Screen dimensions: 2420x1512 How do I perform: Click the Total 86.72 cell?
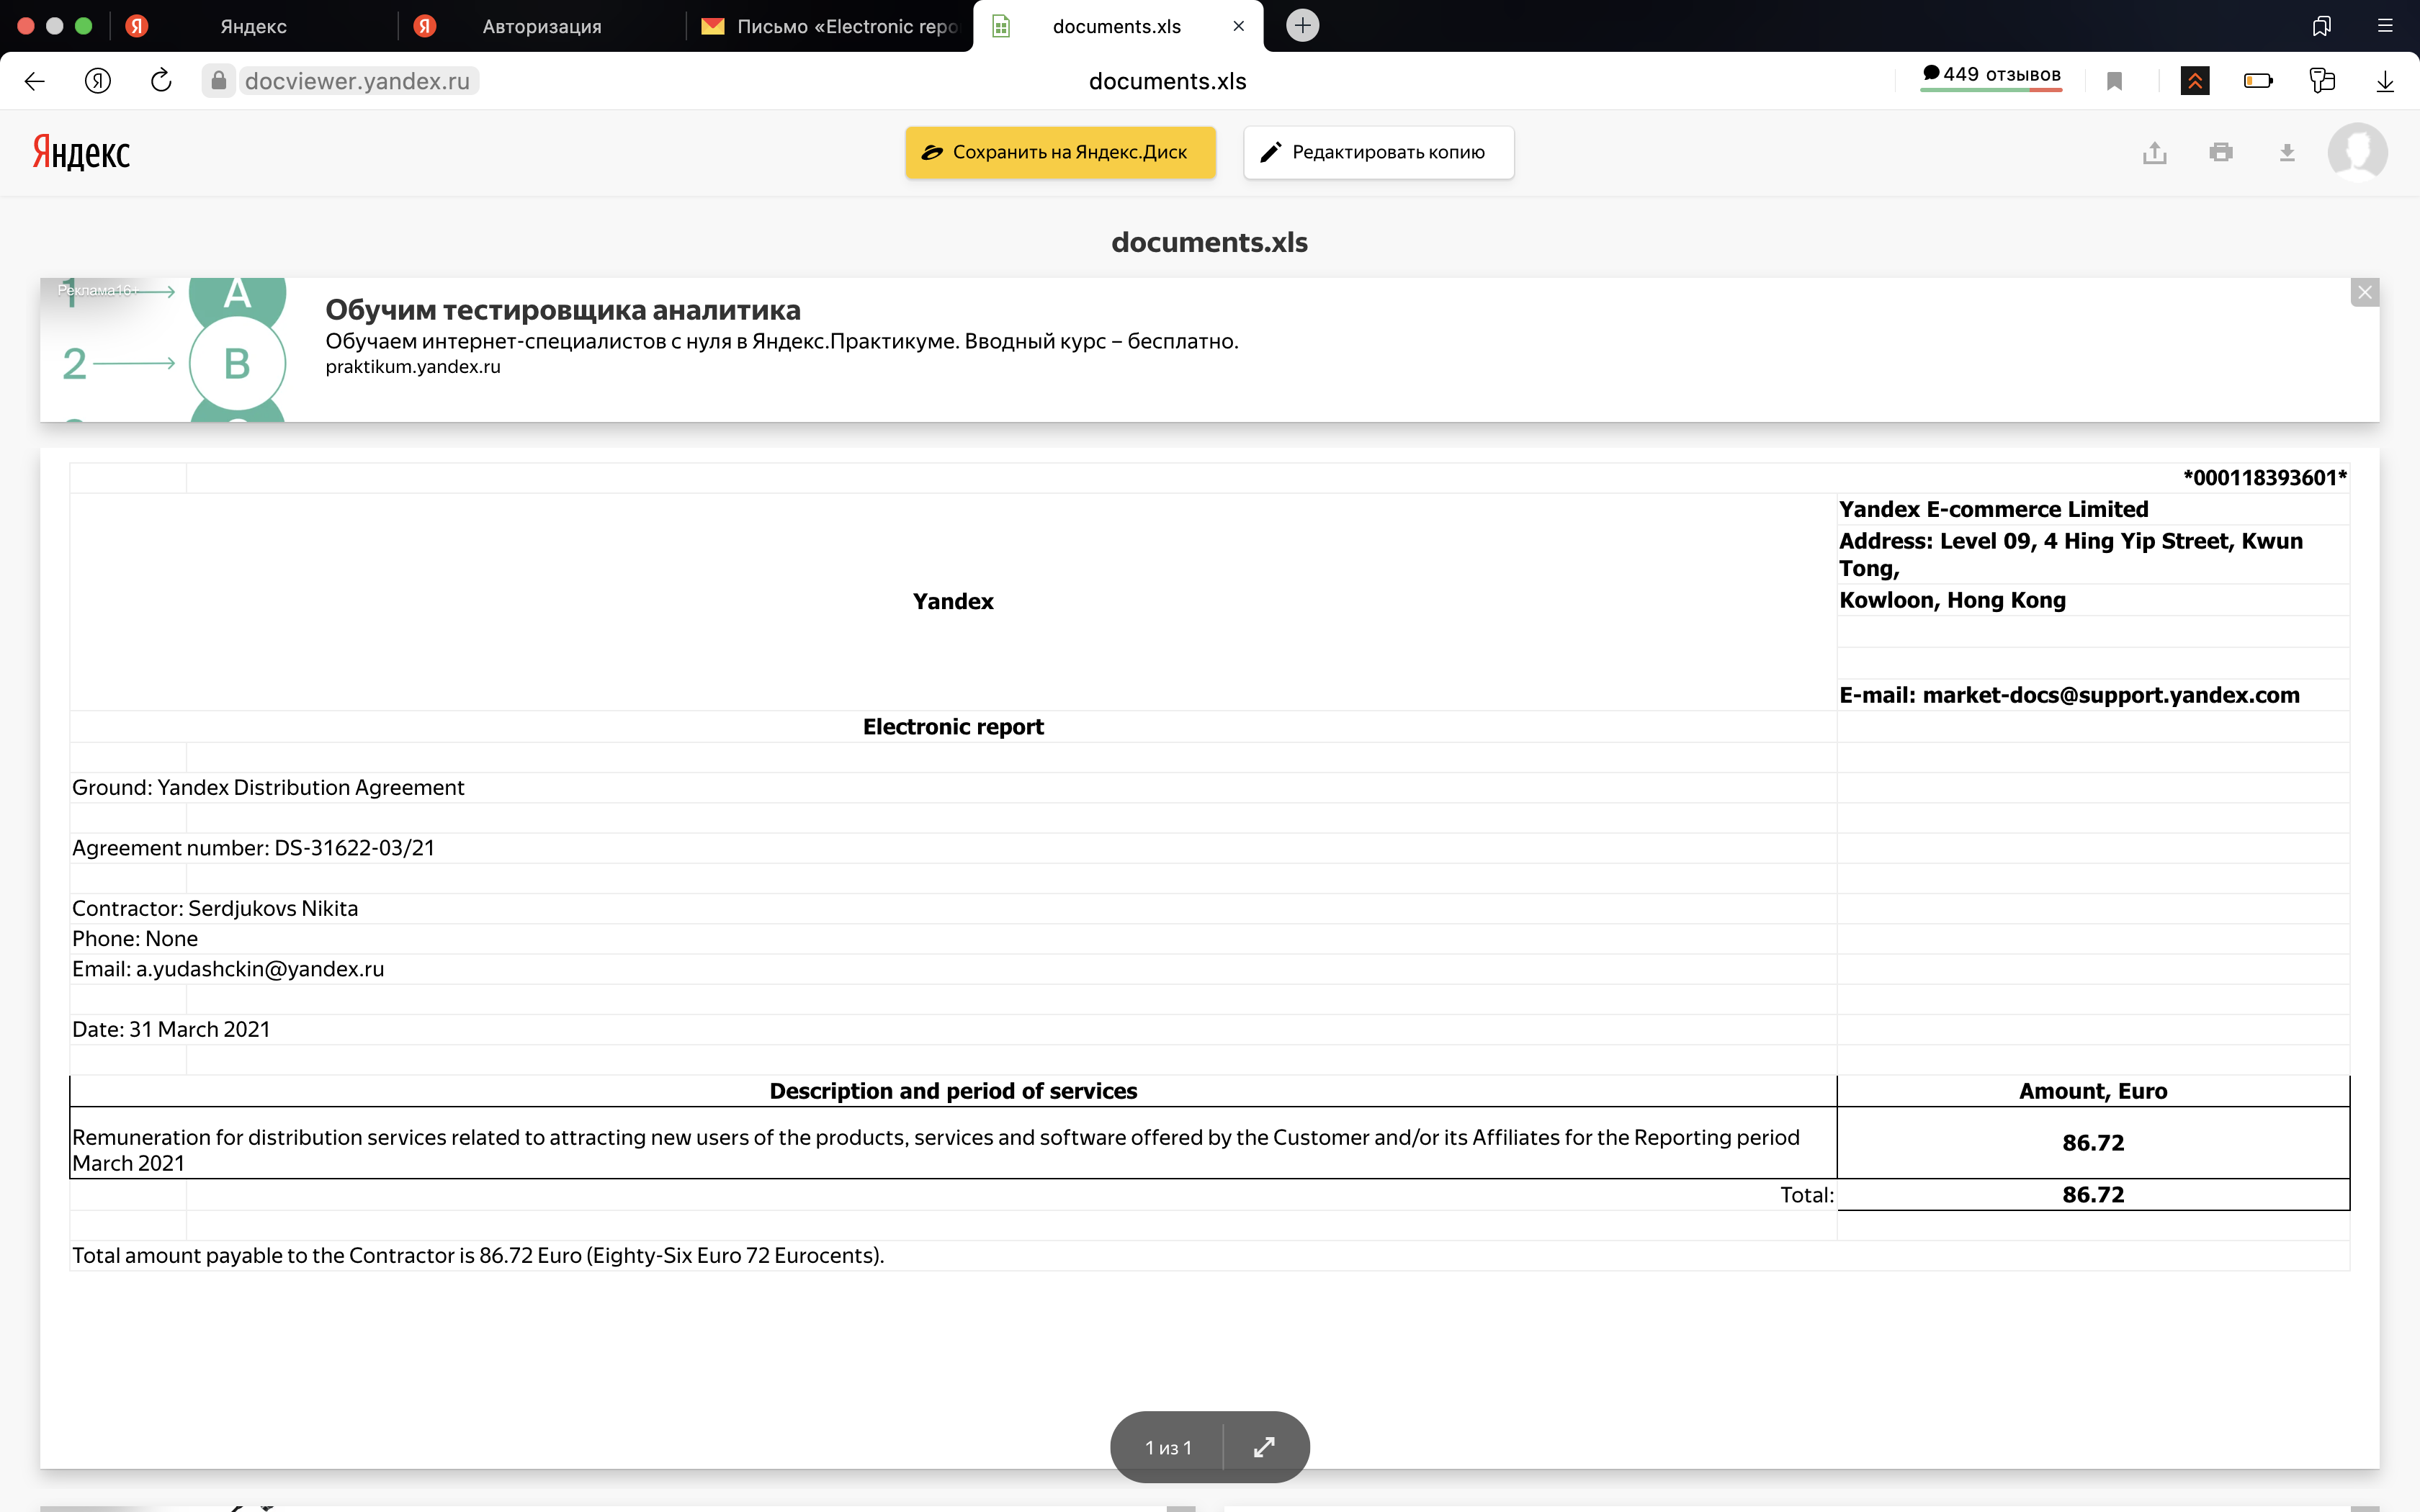pyautogui.click(x=2093, y=1194)
